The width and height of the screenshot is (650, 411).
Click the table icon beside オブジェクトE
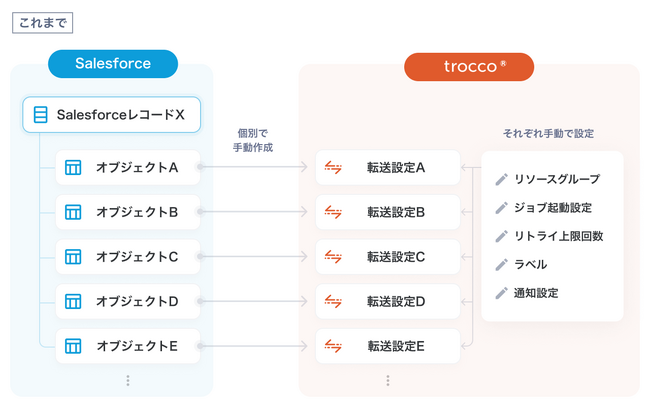(x=73, y=347)
